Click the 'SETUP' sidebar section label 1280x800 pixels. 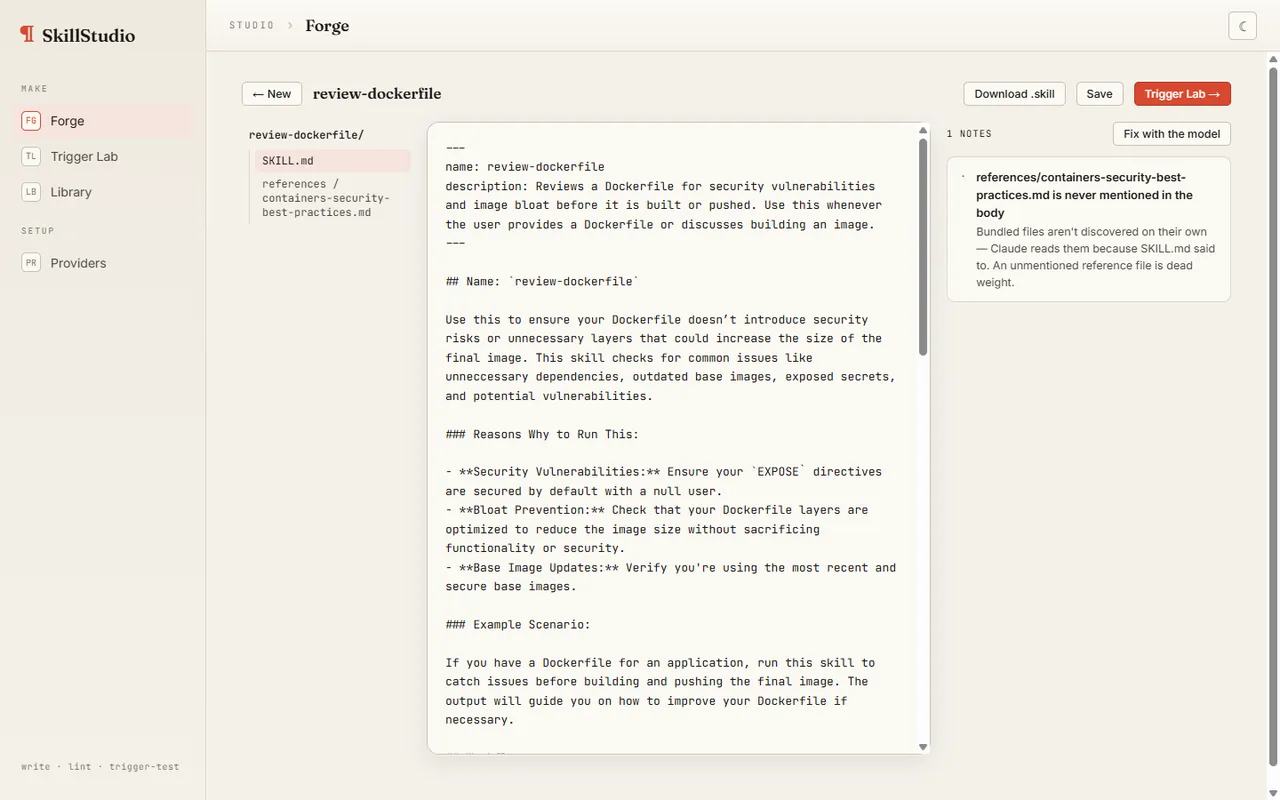point(38,231)
